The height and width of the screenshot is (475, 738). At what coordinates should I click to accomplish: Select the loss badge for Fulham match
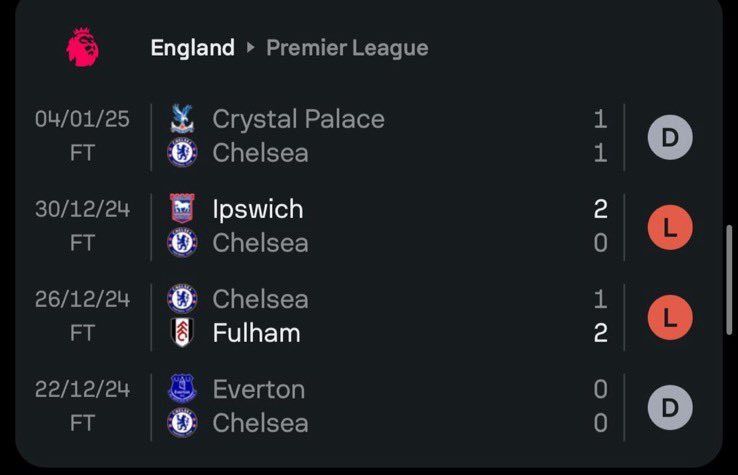point(670,317)
